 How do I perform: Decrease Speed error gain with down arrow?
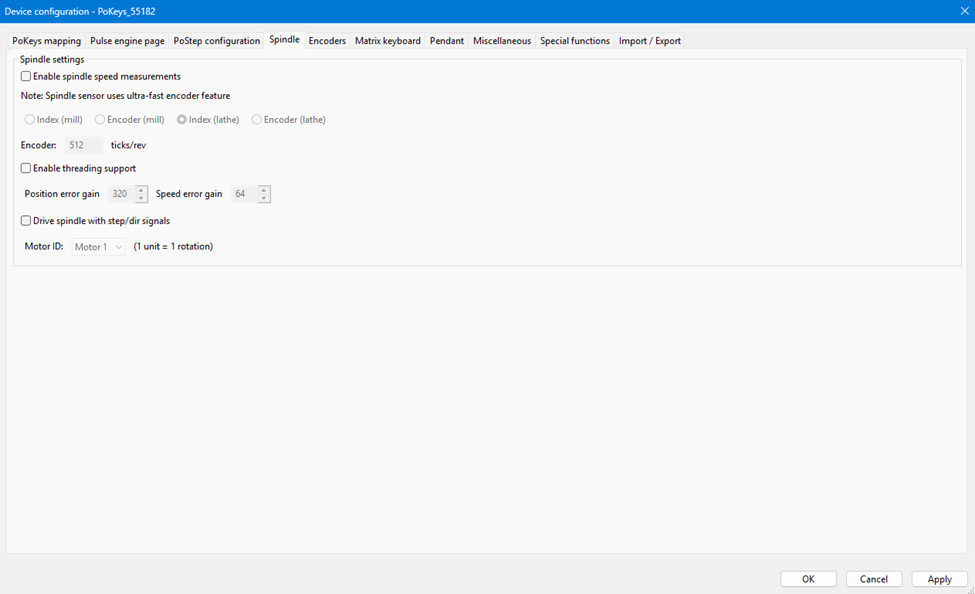click(x=264, y=198)
